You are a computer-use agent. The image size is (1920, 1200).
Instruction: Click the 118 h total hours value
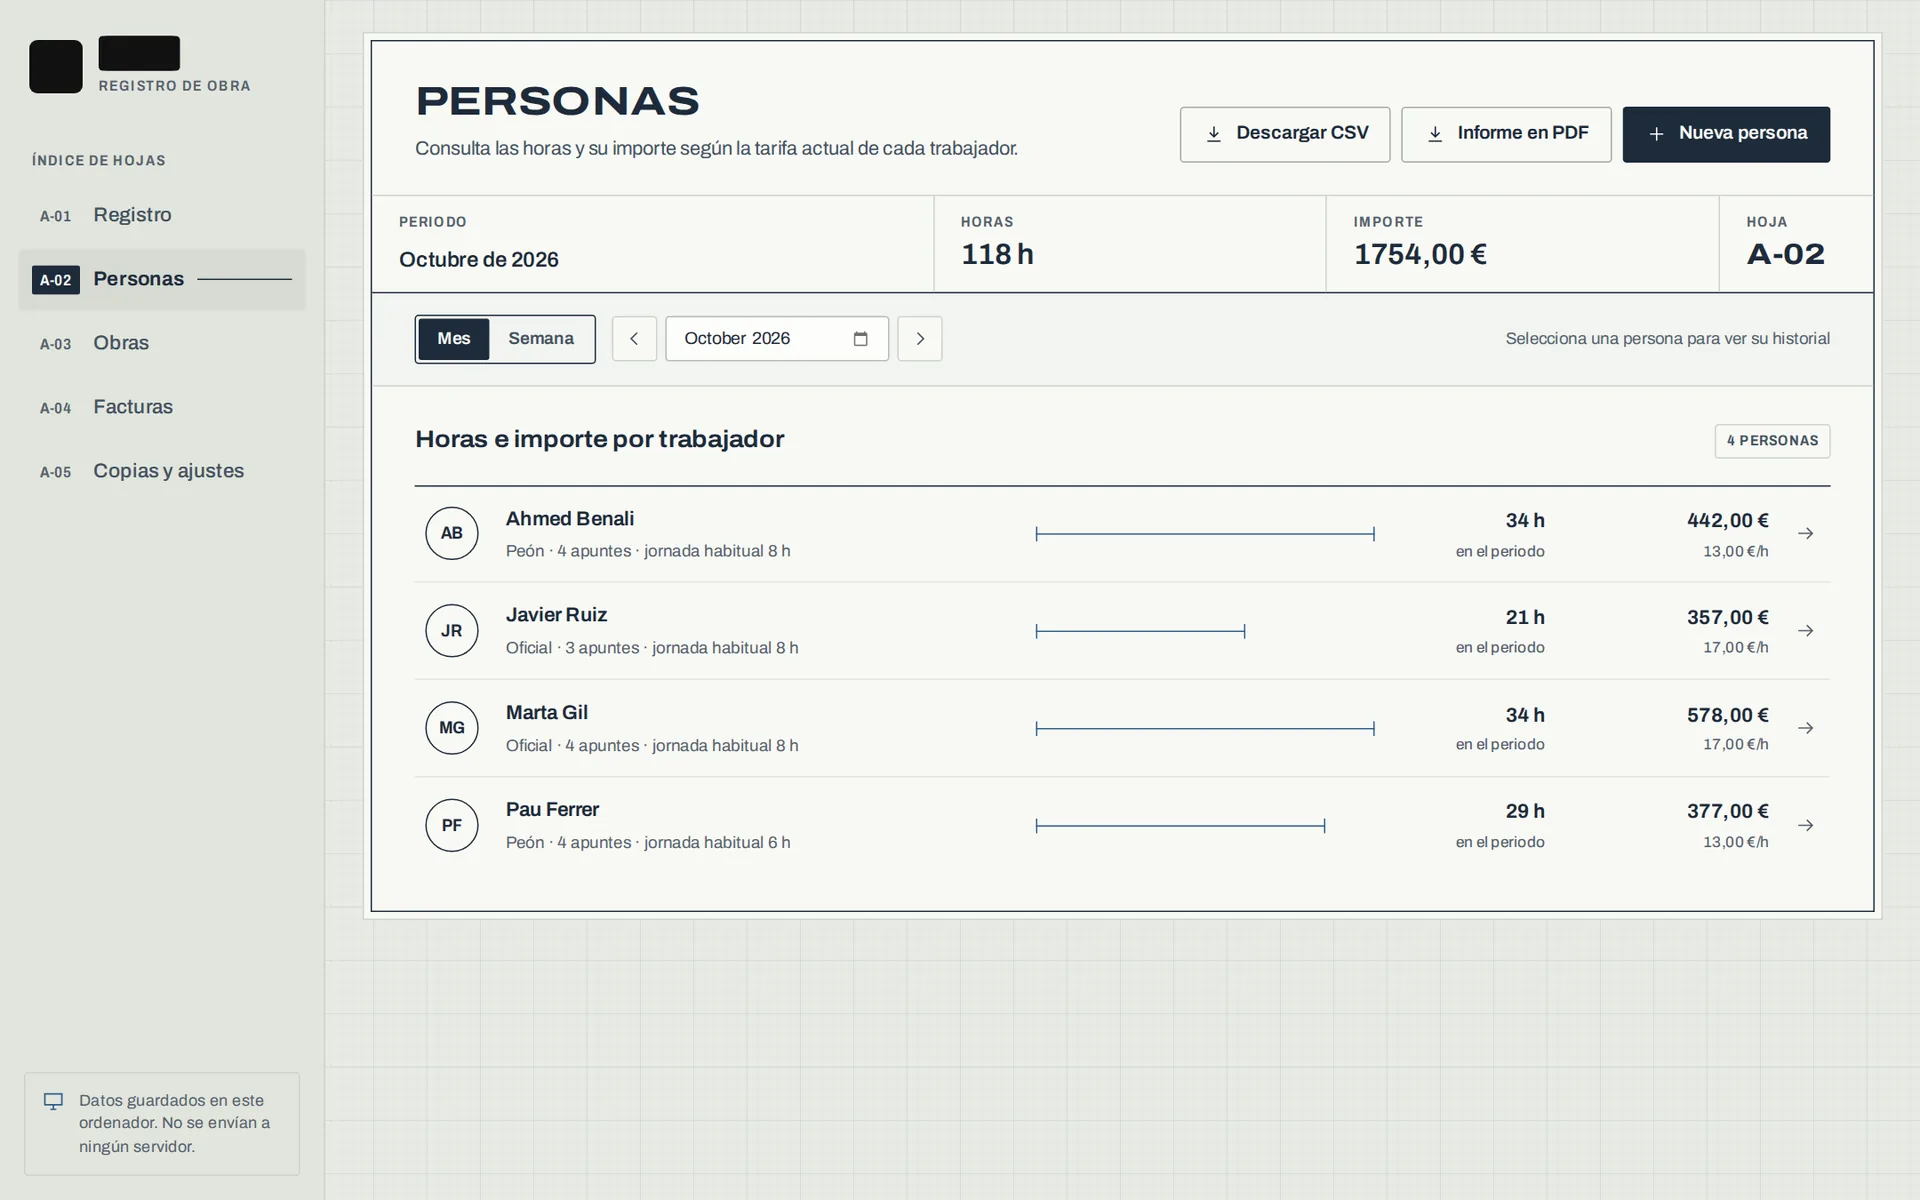tap(997, 255)
